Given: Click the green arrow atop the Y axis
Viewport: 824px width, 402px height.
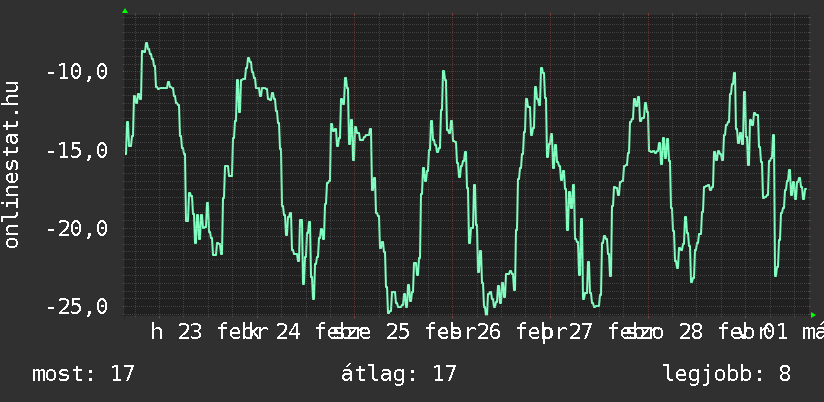Looking at the screenshot, I should pyautogui.click(x=124, y=11).
